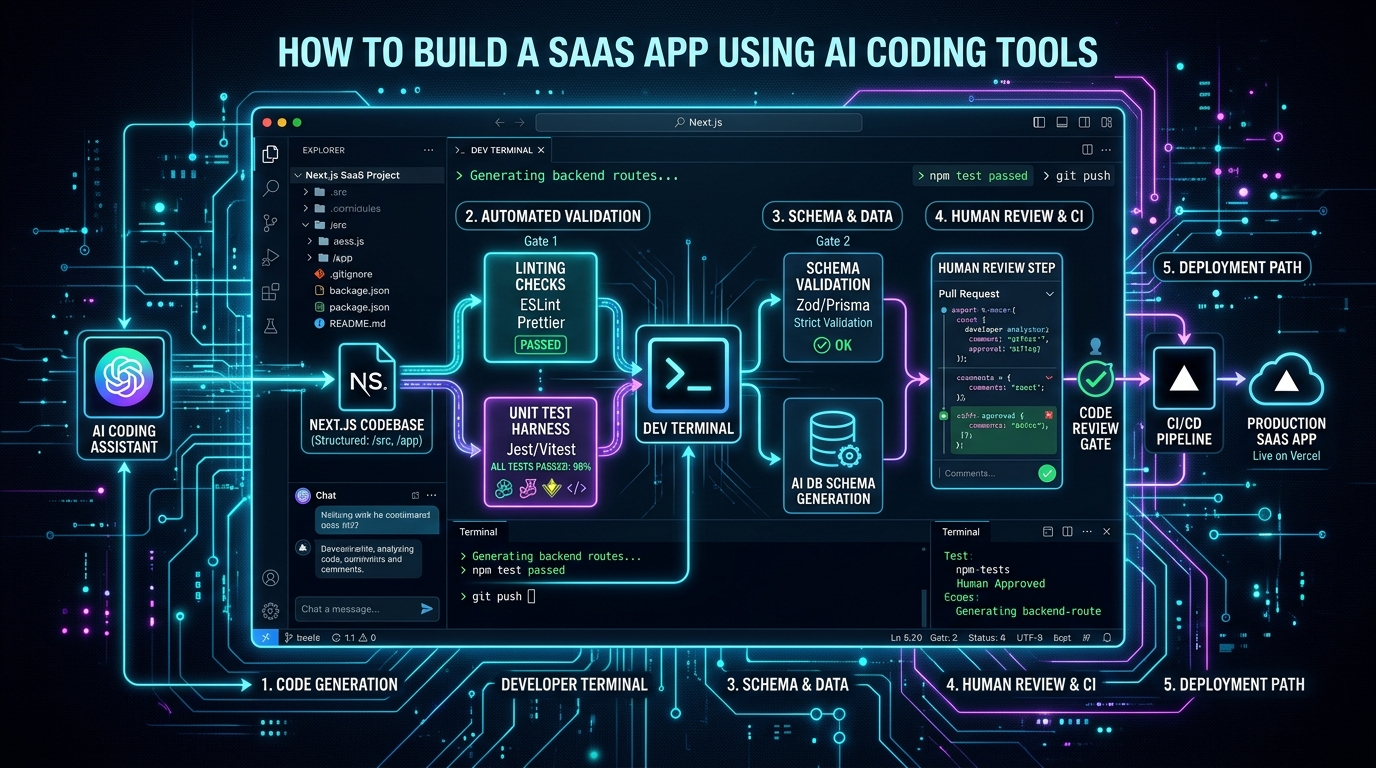Go back with the title bar arrow

coord(500,122)
